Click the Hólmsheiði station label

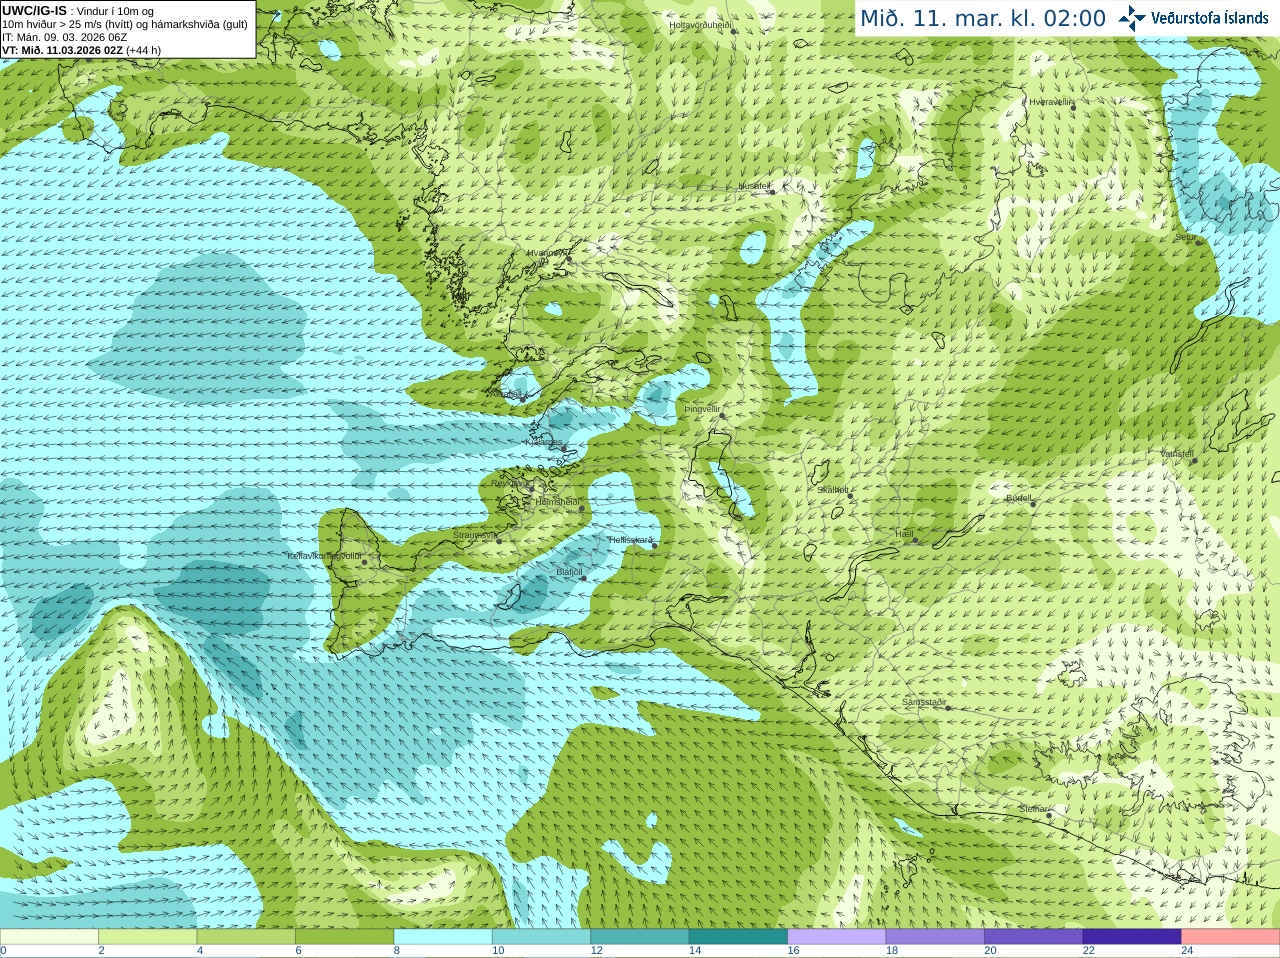coord(558,502)
